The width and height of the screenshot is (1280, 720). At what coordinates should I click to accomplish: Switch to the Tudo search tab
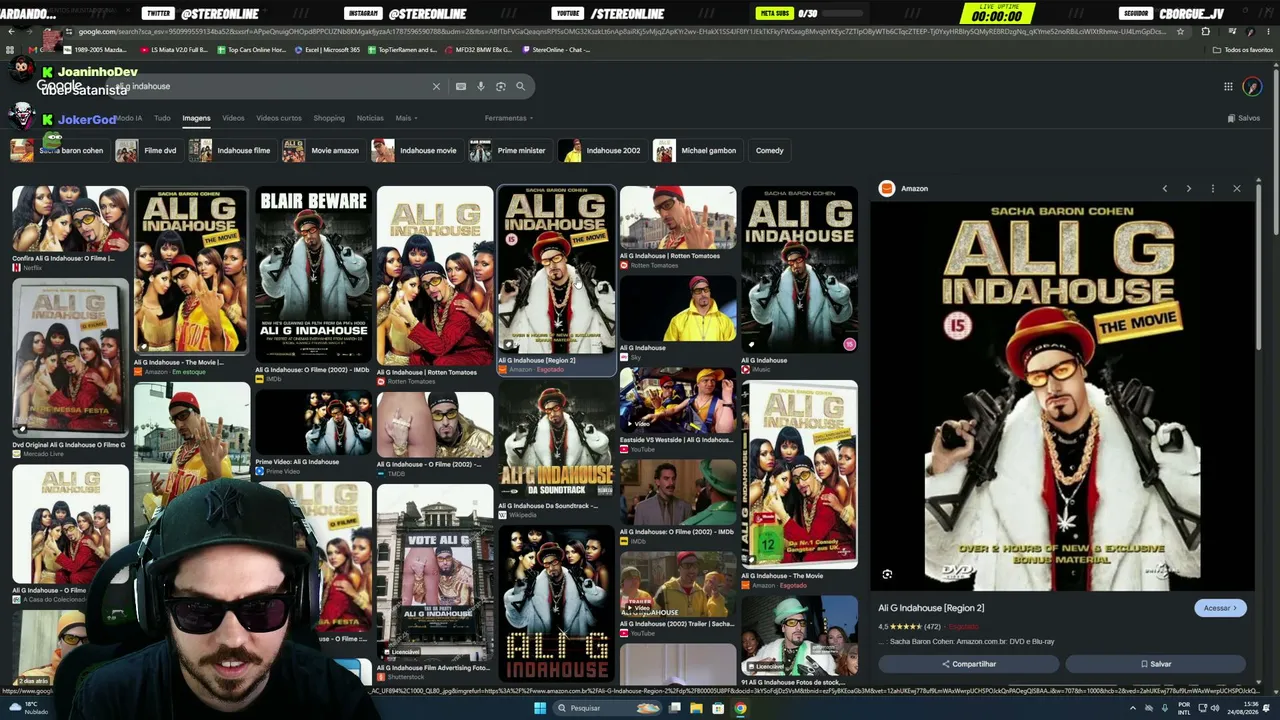click(162, 118)
